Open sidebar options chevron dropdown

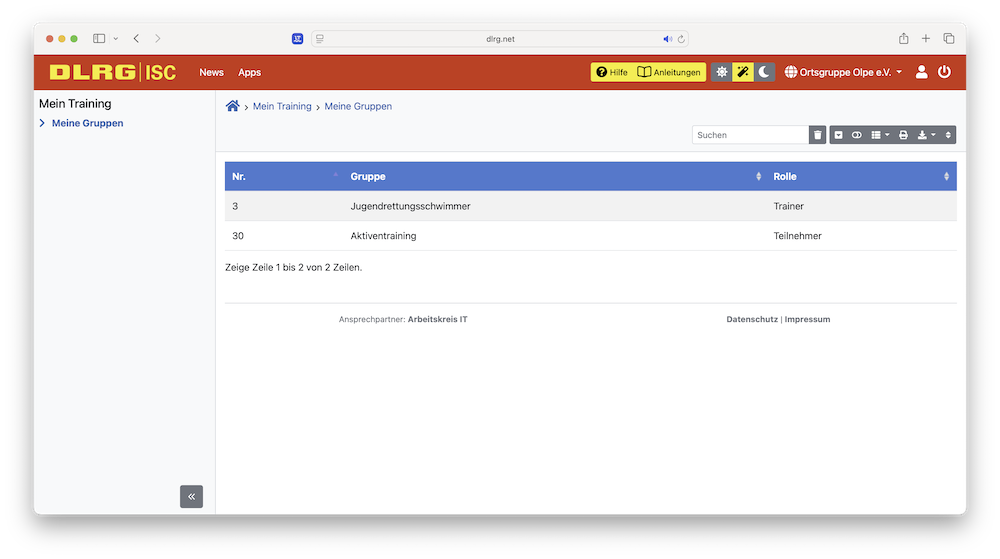pyautogui.click(x=115, y=38)
